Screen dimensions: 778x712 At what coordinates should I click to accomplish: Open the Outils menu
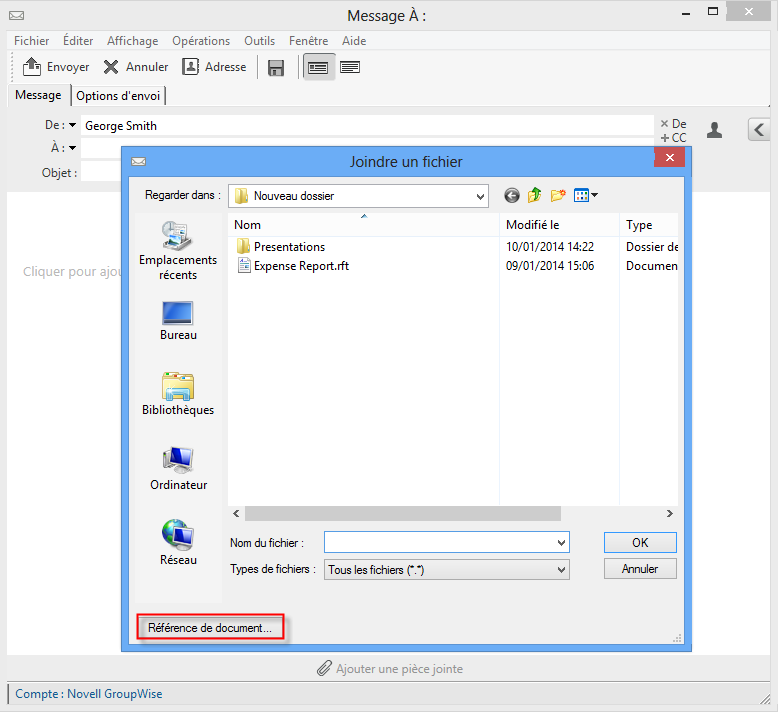pos(259,41)
